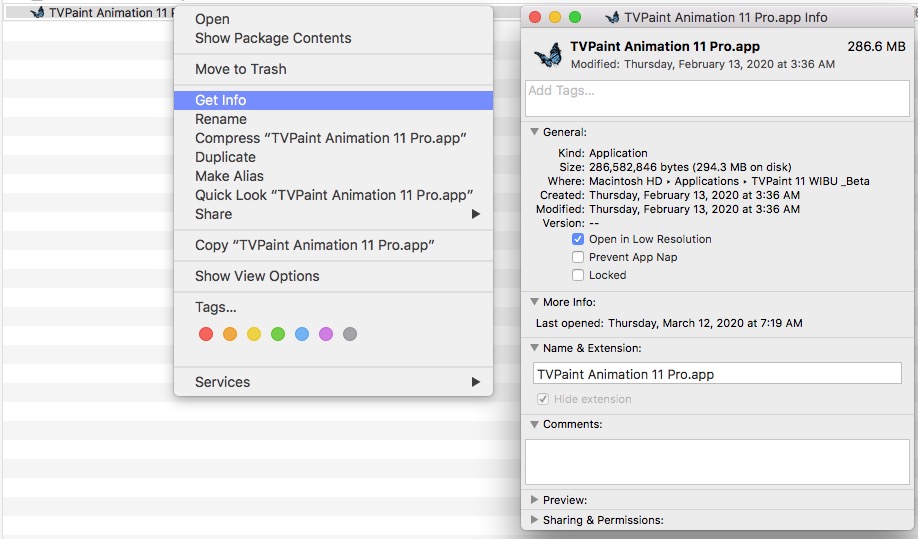Minimize the Info window with yellow button
The width and height of the screenshot is (918, 539).
[555, 17]
